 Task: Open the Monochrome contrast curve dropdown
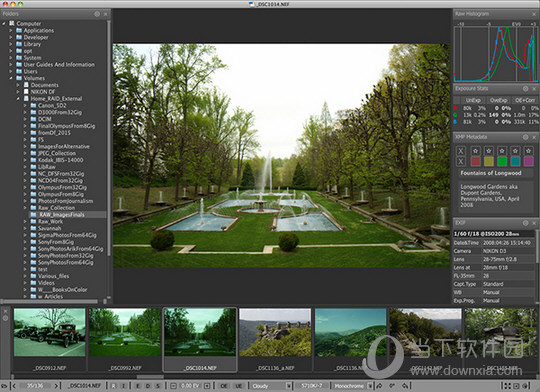(x=353, y=386)
